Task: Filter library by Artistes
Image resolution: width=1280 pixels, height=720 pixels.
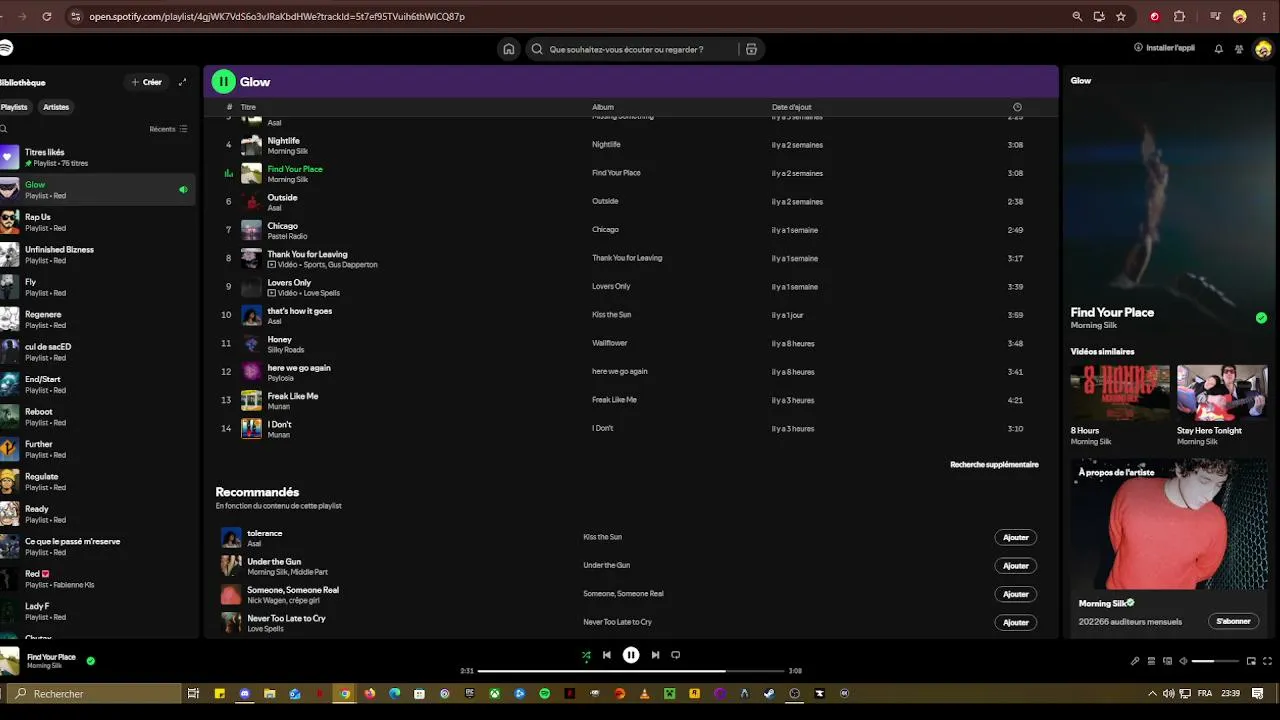Action: (56, 107)
